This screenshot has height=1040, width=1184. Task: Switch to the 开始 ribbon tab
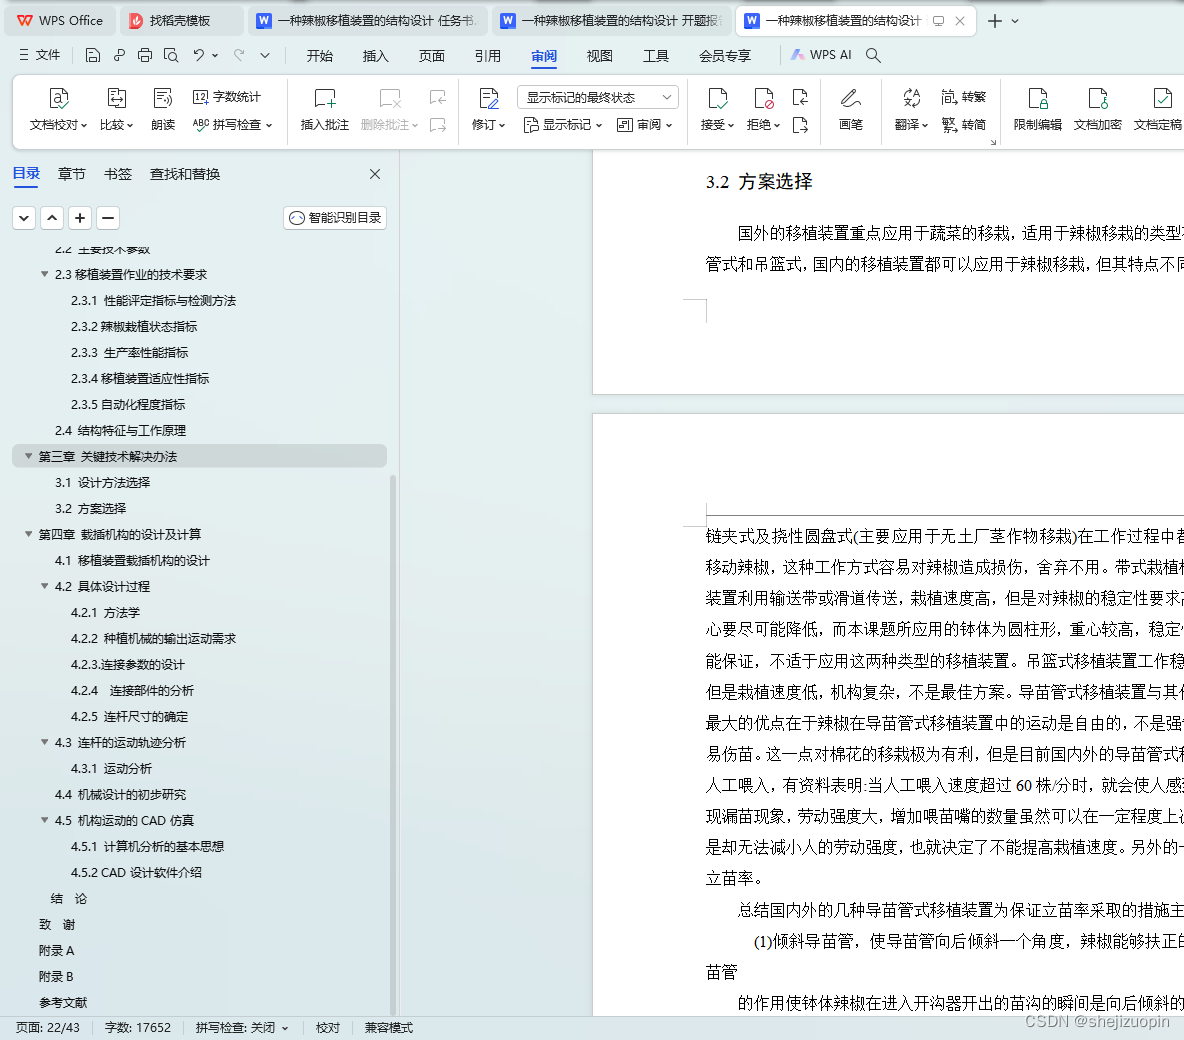(x=319, y=56)
